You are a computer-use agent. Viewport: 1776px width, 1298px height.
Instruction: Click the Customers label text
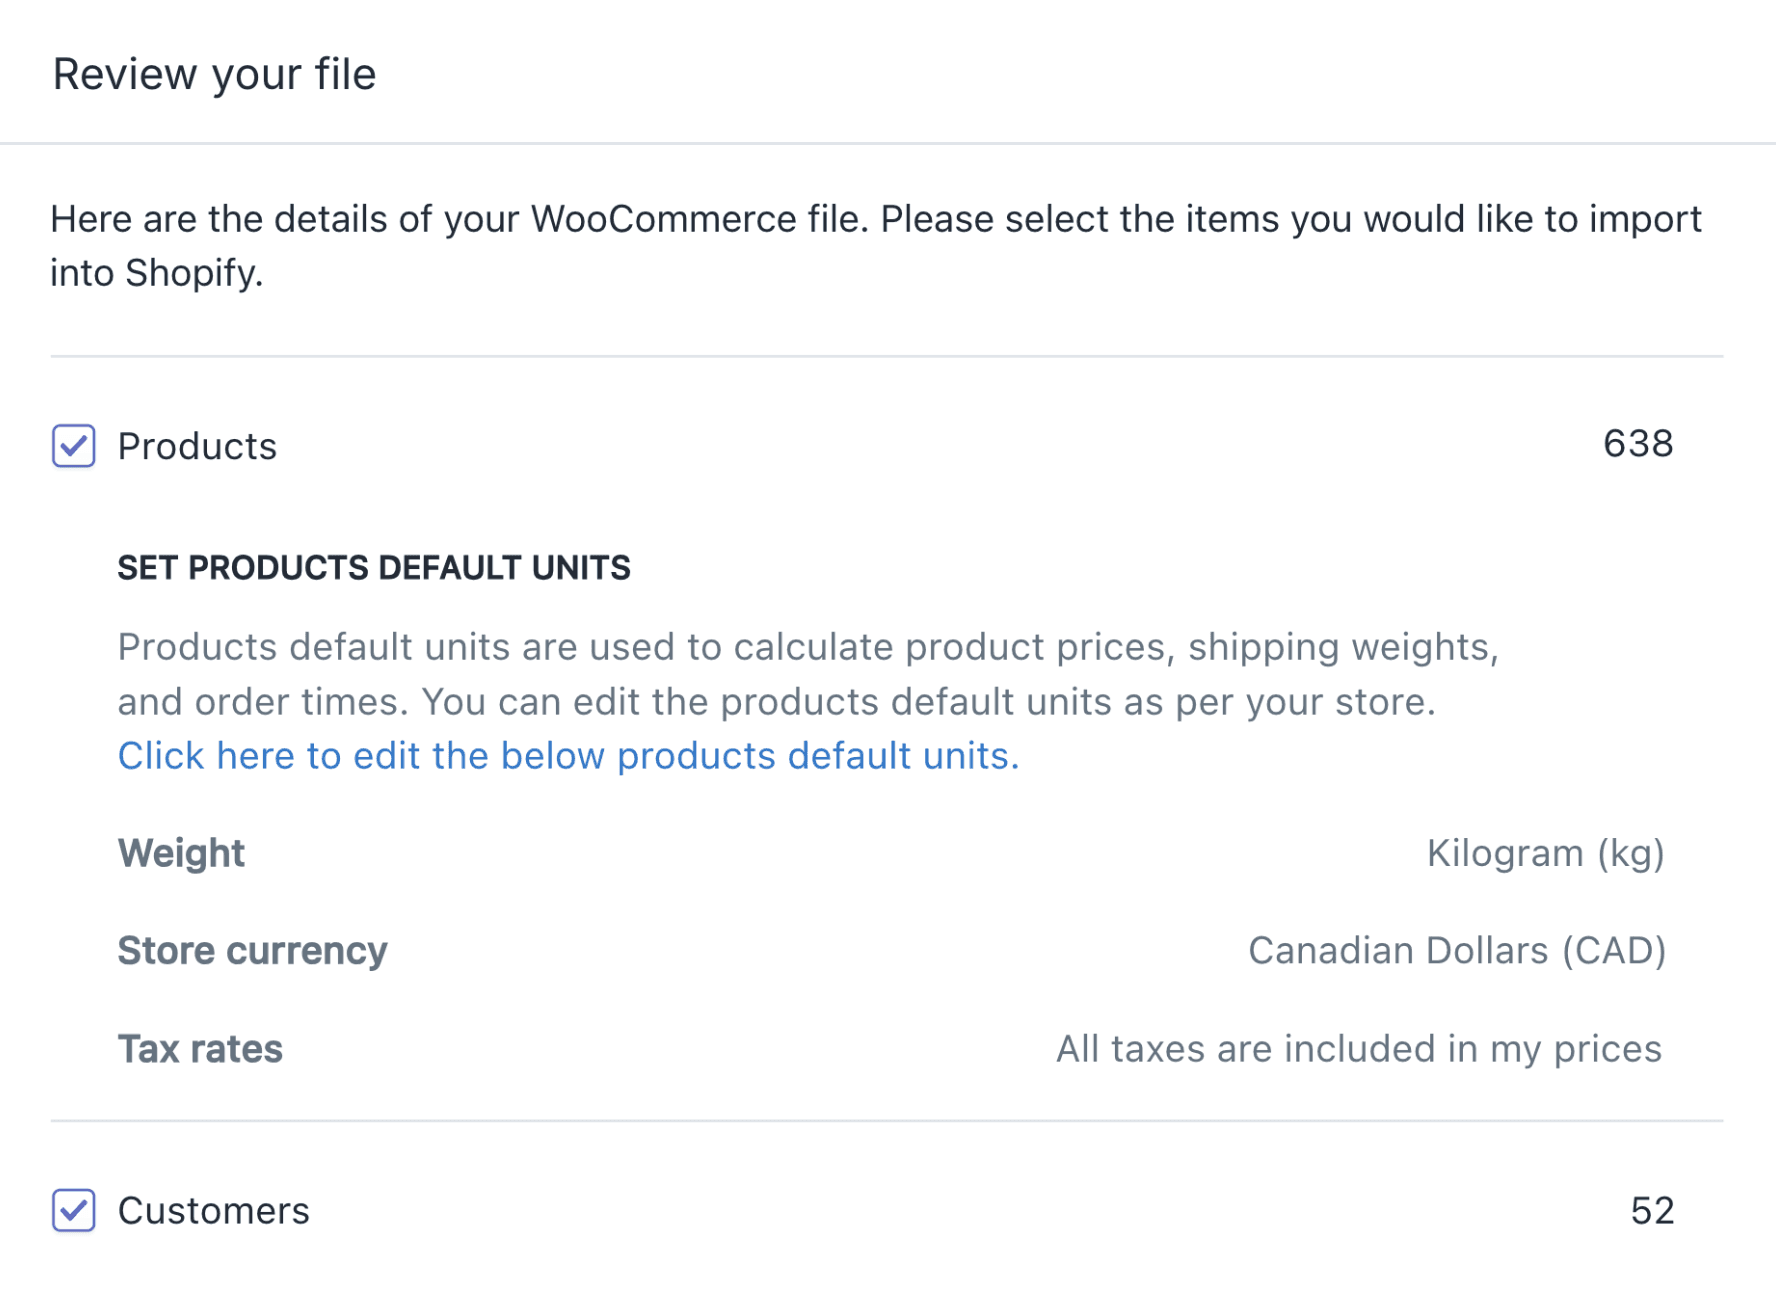coord(214,1211)
